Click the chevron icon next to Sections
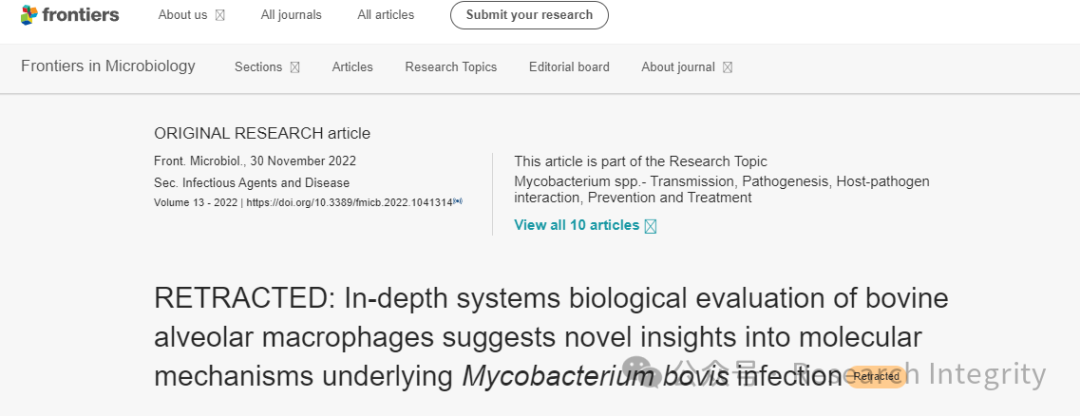1080x416 pixels. pyautogui.click(x=295, y=67)
